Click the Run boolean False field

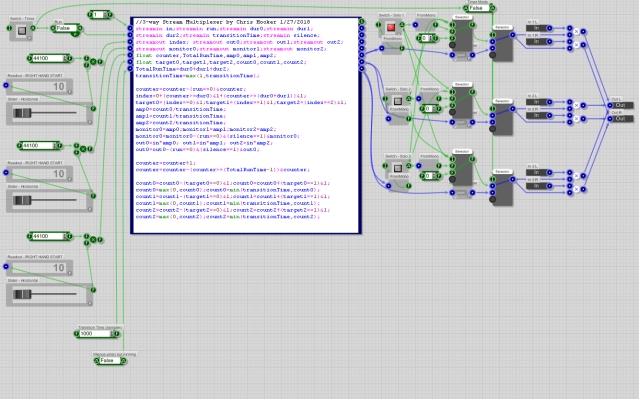click(x=66, y=28)
